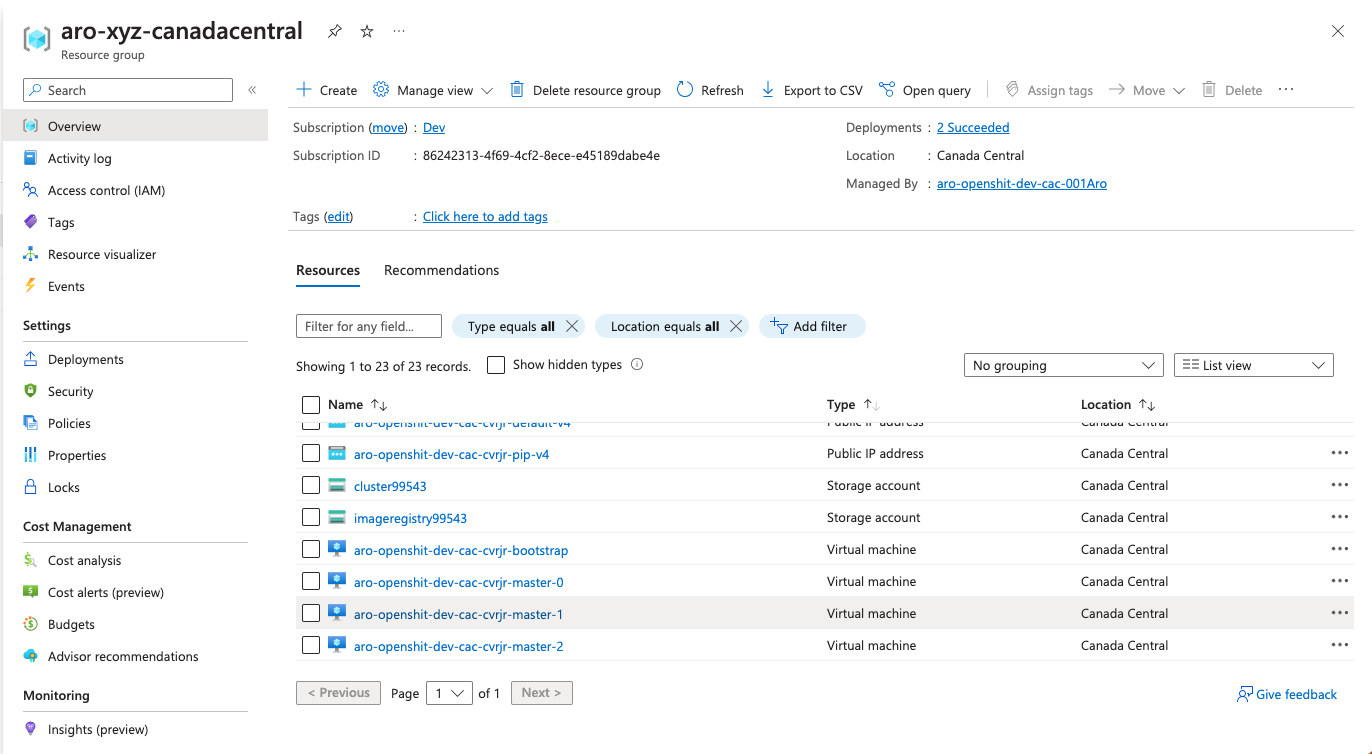Select all resources with the Name checkbox
This screenshot has width=1372, height=754.
(x=310, y=404)
